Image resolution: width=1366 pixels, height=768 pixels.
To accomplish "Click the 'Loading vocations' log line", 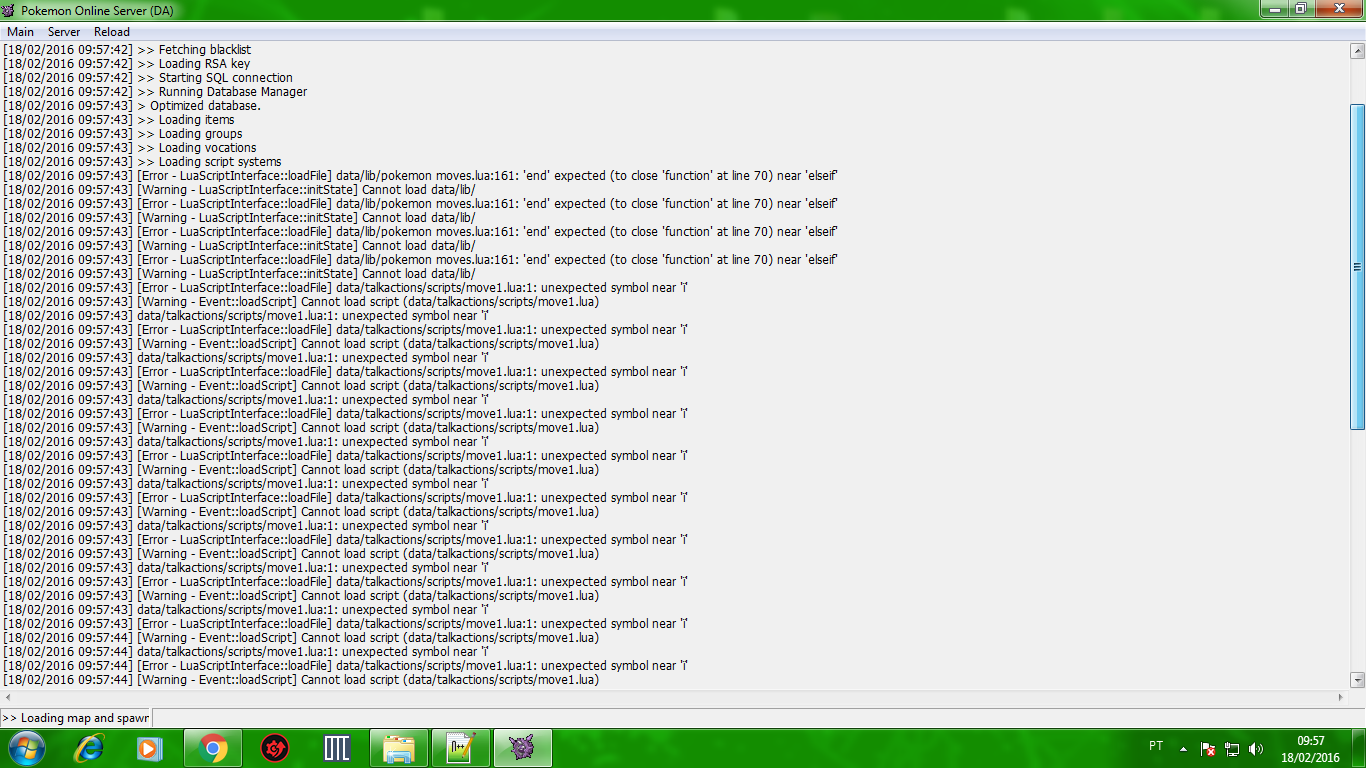I will click(130, 148).
